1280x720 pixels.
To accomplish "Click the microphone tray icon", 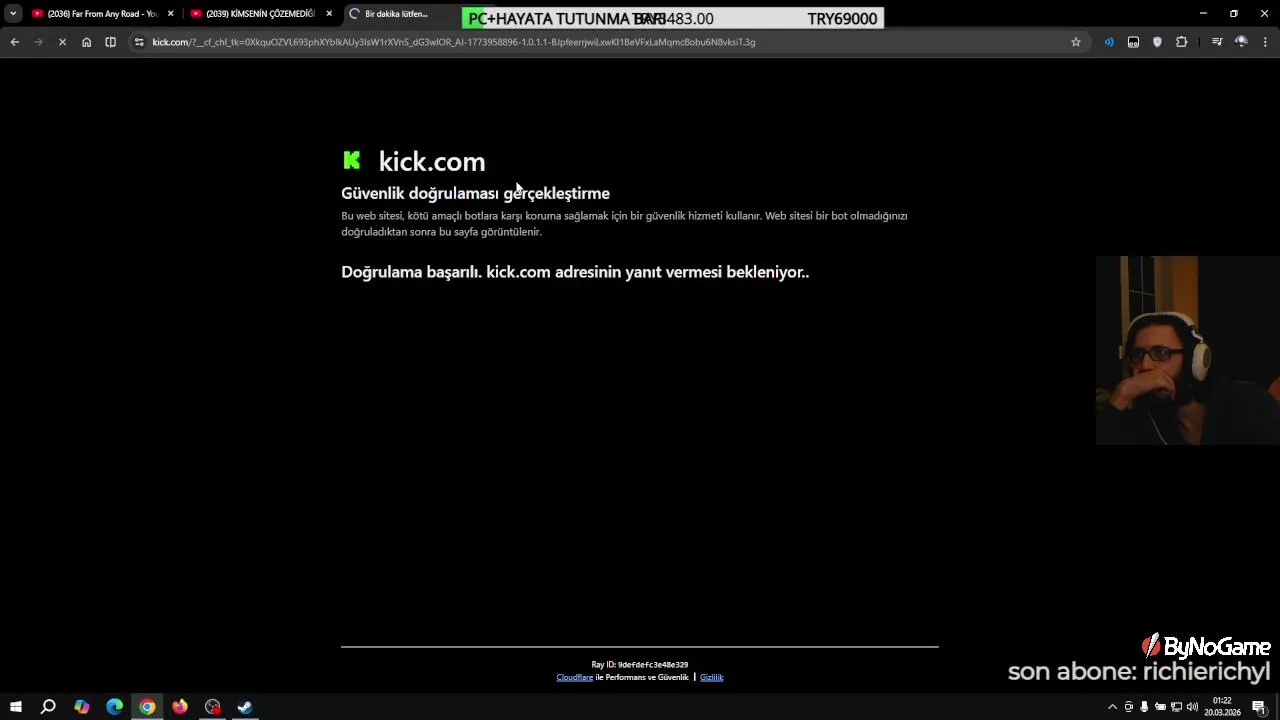I will click(1144, 707).
